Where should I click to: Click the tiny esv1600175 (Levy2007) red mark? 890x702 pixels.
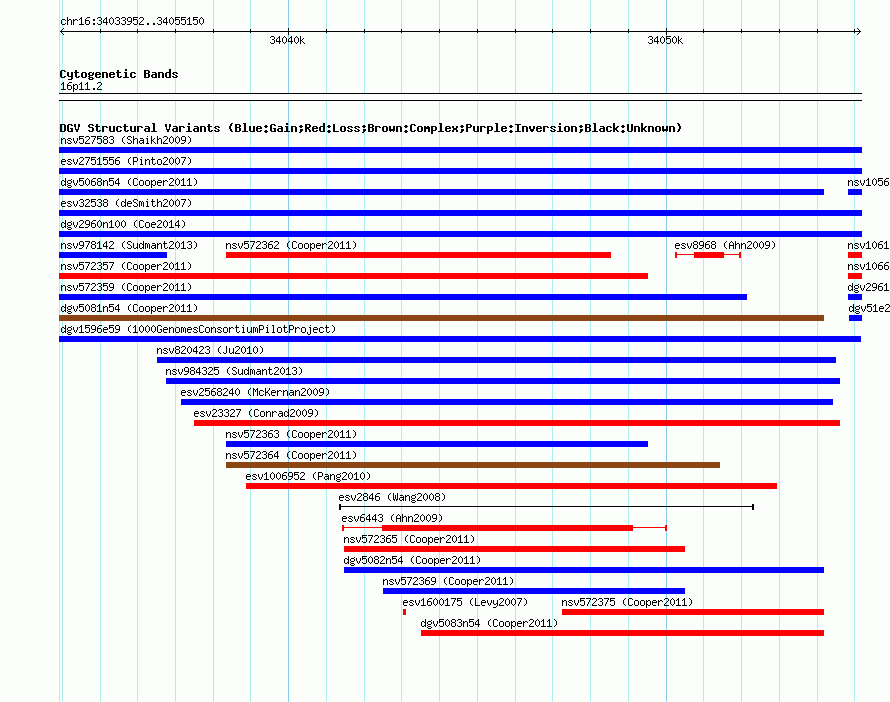pos(405,612)
